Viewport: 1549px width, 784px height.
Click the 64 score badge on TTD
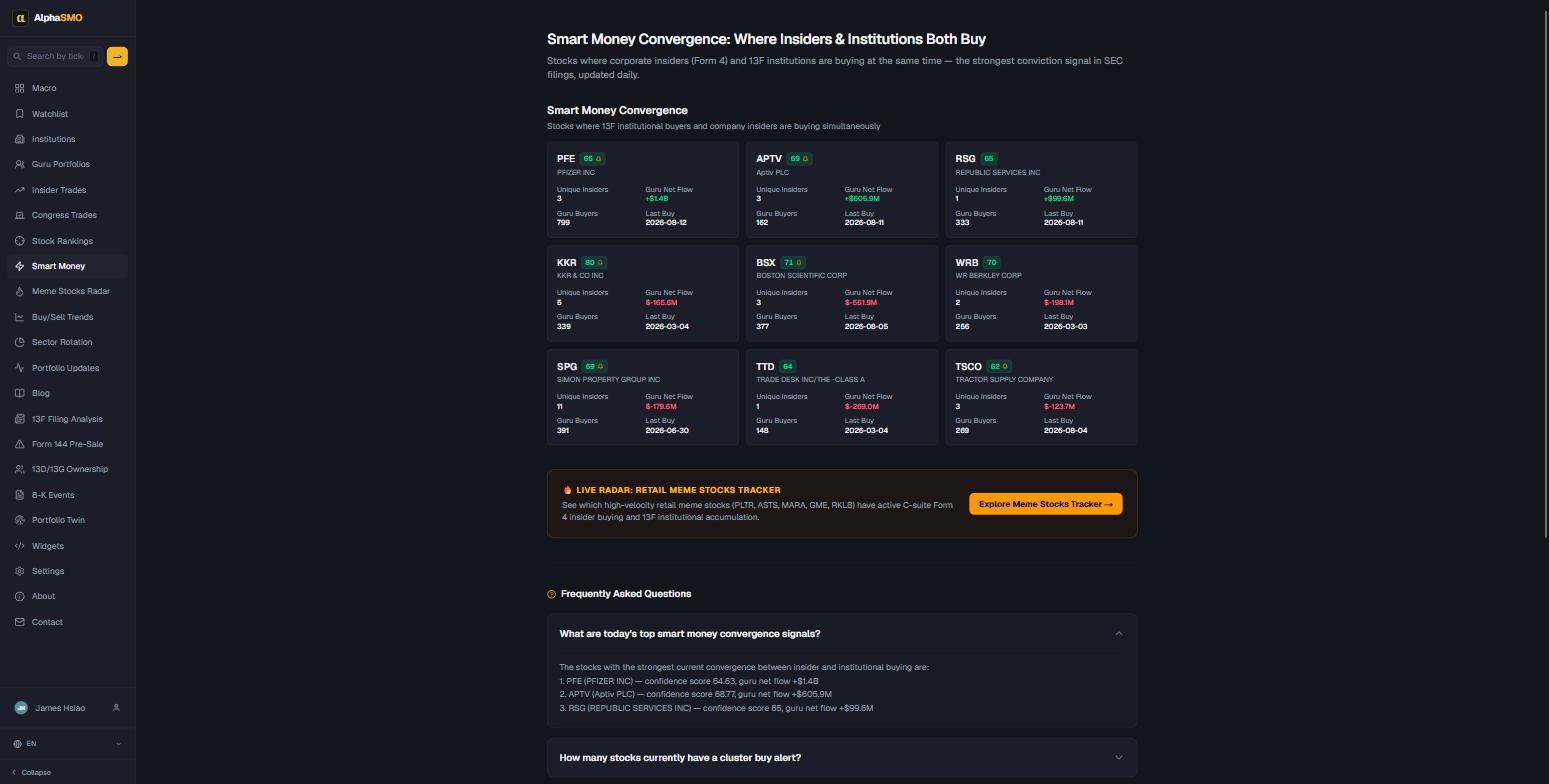tap(788, 367)
